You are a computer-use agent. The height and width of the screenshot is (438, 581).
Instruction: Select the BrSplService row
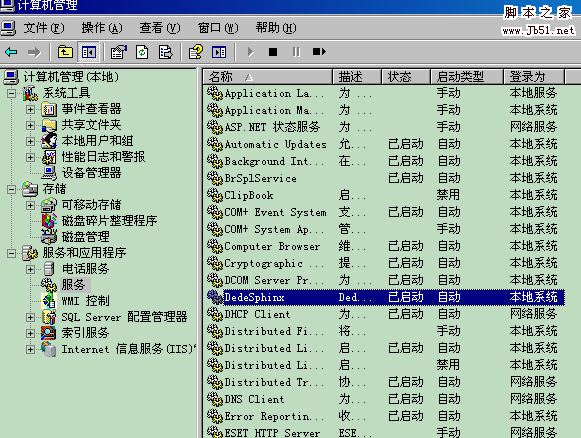(x=385, y=178)
